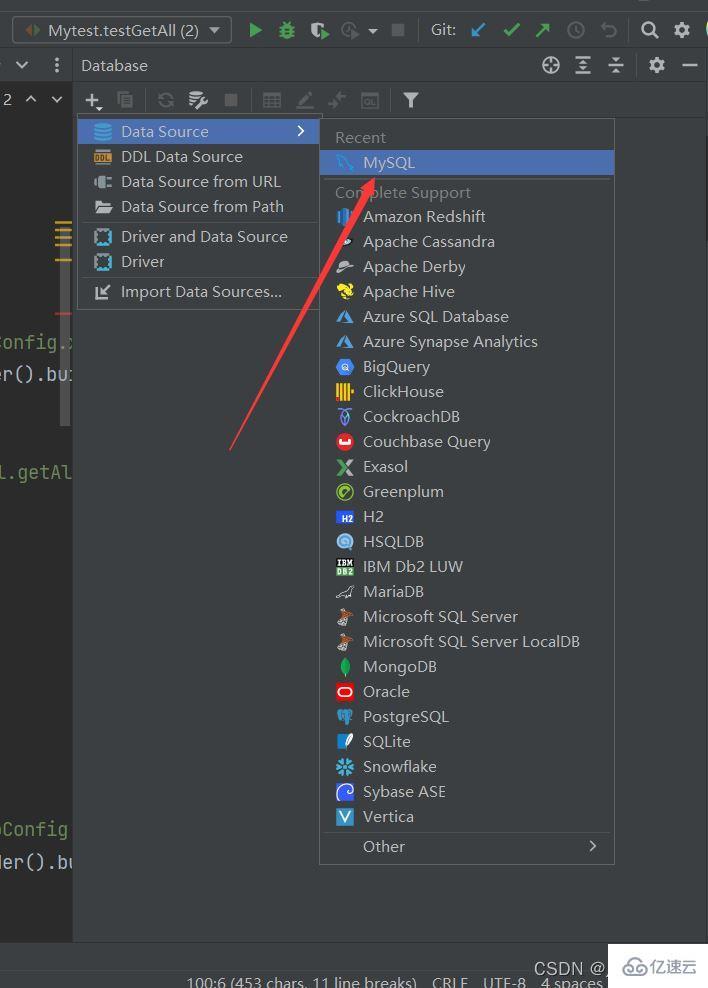Screen dimensions: 708x988
Task: Show Git history clock icon
Action: pos(576,30)
